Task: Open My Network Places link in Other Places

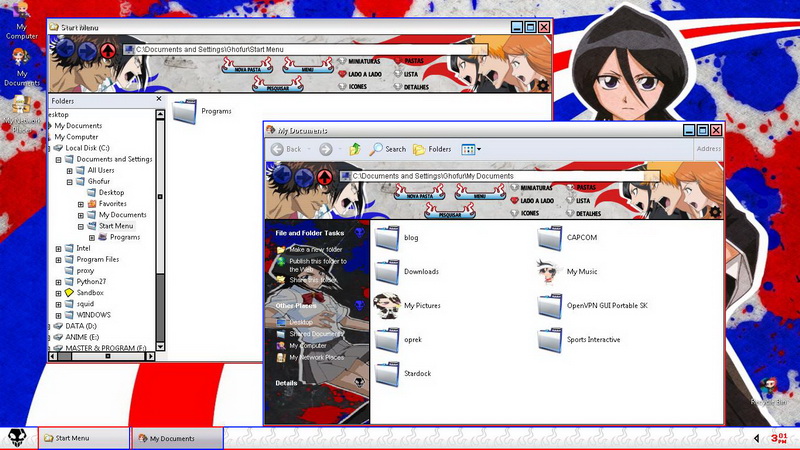Action: pos(316,358)
